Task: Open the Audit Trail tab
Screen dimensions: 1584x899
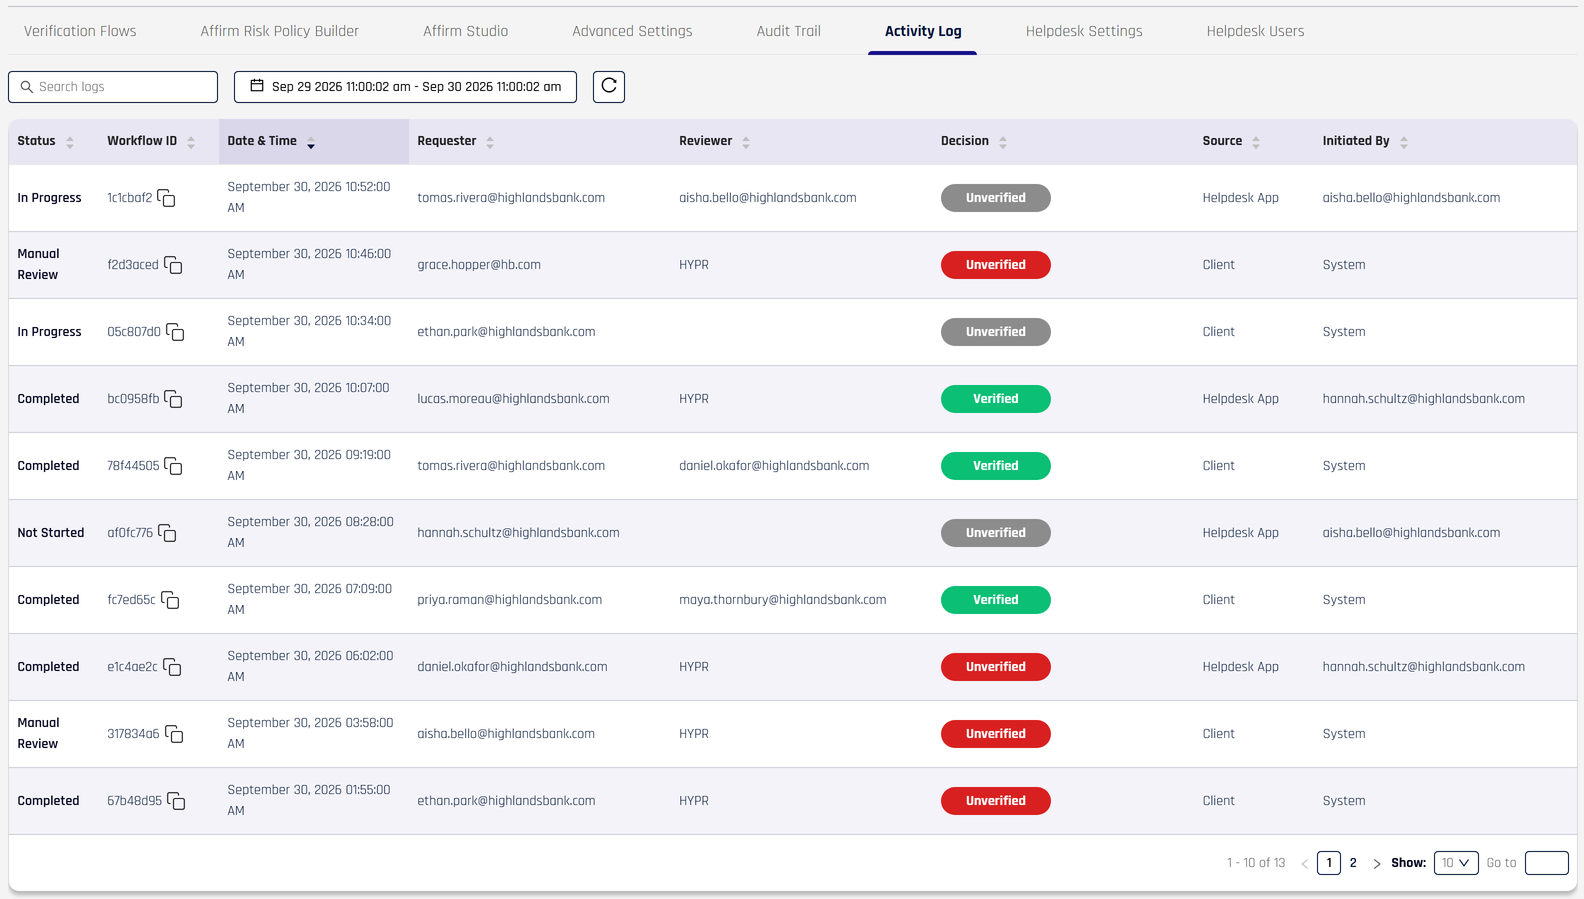Action: click(x=789, y=31)
